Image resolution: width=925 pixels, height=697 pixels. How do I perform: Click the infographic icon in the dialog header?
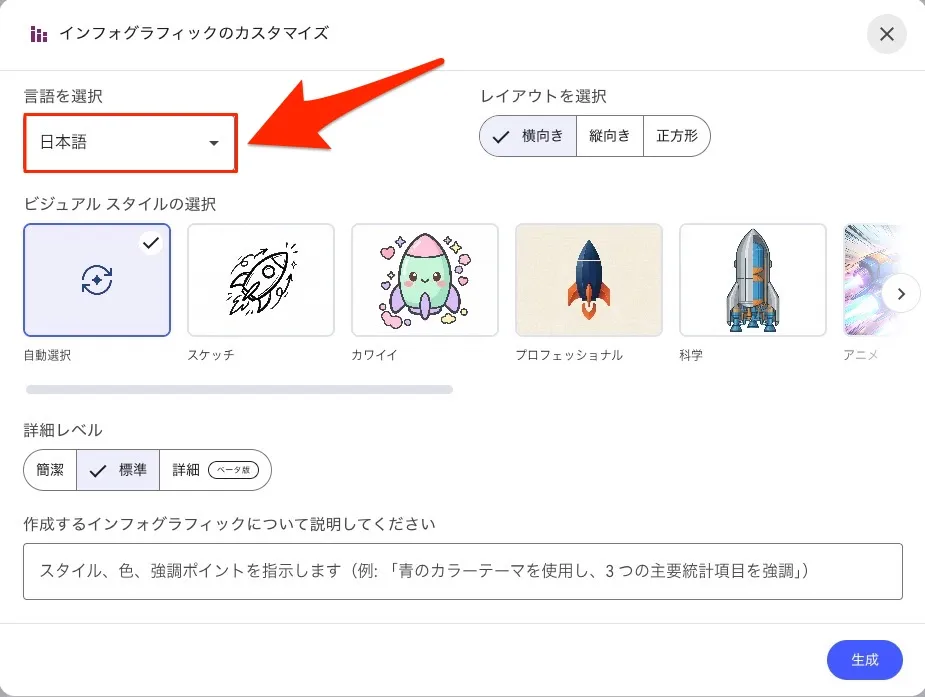39,35
